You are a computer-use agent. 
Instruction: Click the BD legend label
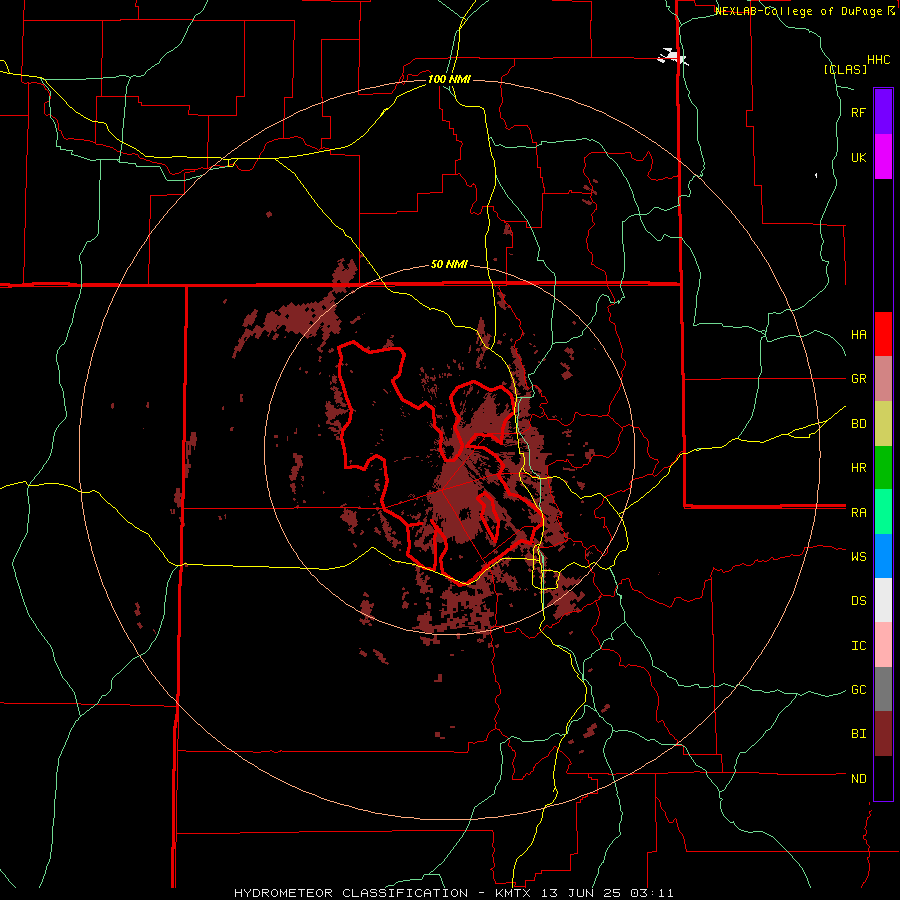coord(858,424)
